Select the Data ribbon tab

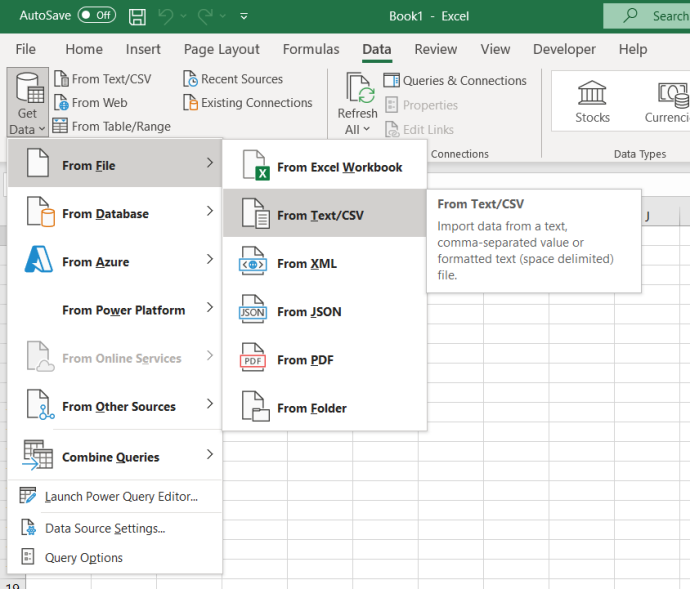(377, 49)
